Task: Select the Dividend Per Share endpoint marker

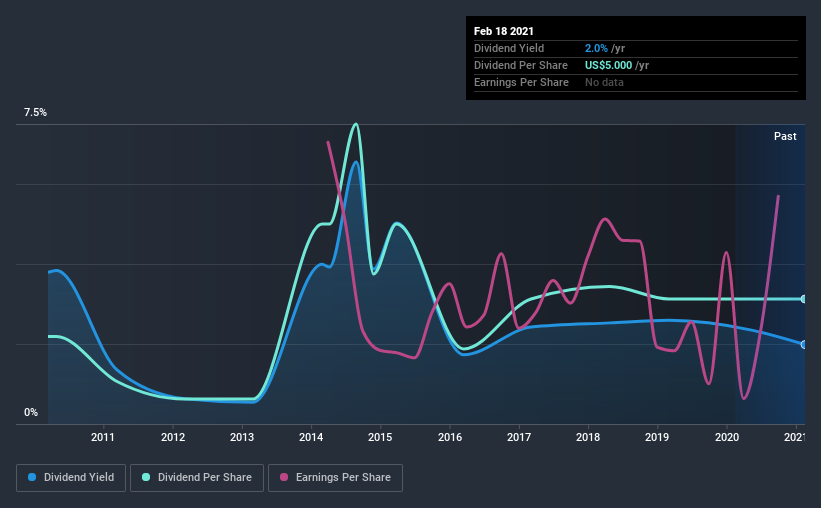Action: (803, 299)
